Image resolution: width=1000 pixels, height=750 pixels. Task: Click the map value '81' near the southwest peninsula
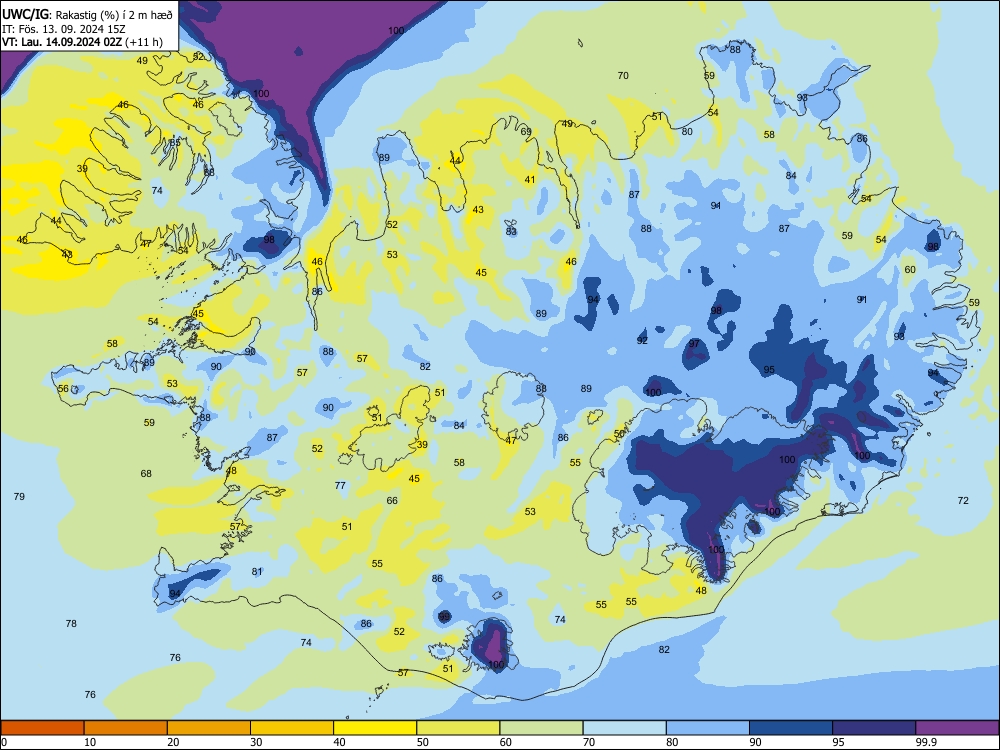click(257, 571)
